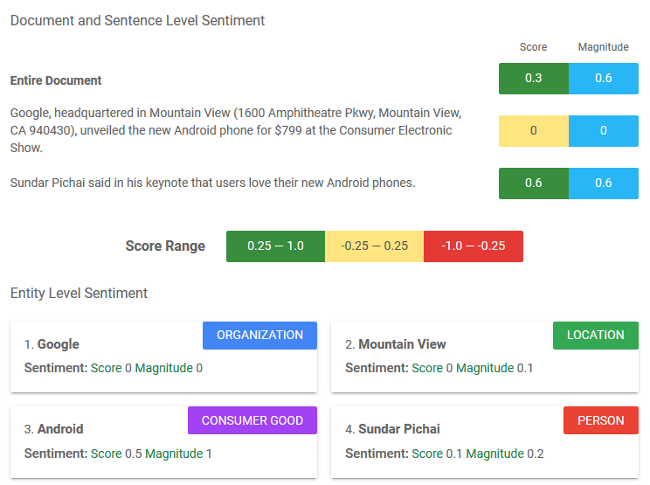
Task: Click the green 0.25 — 1.0 range swatch
Action: (275, 246)
